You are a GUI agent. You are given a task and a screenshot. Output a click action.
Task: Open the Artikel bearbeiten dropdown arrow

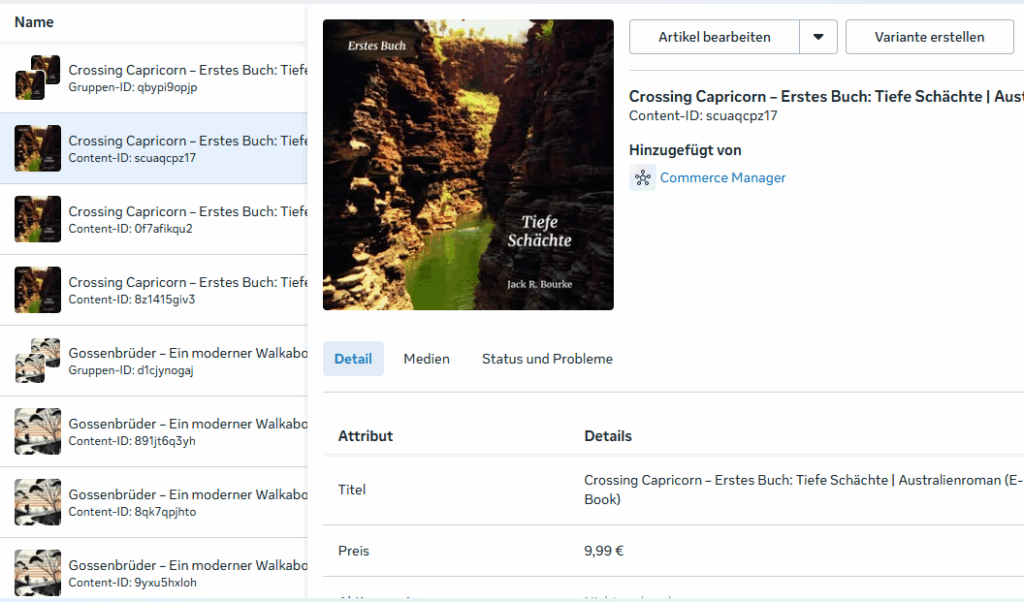(818, 37)
